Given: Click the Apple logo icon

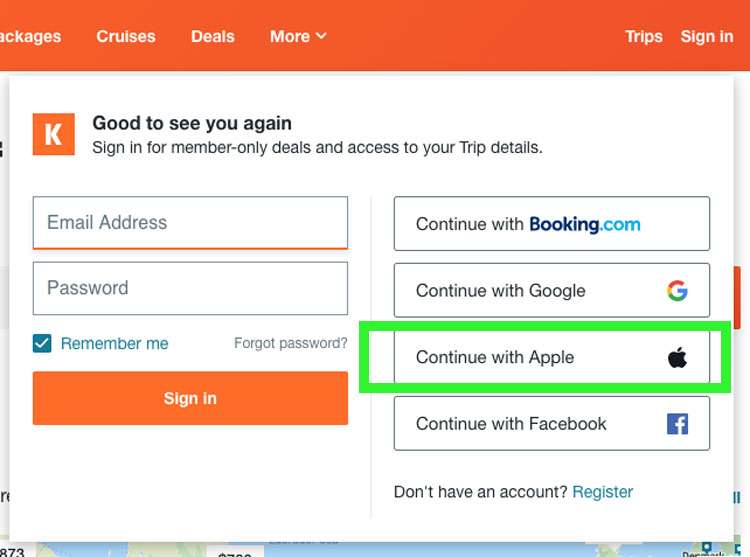Looking at the screenshot, I should tap(677, 357).
